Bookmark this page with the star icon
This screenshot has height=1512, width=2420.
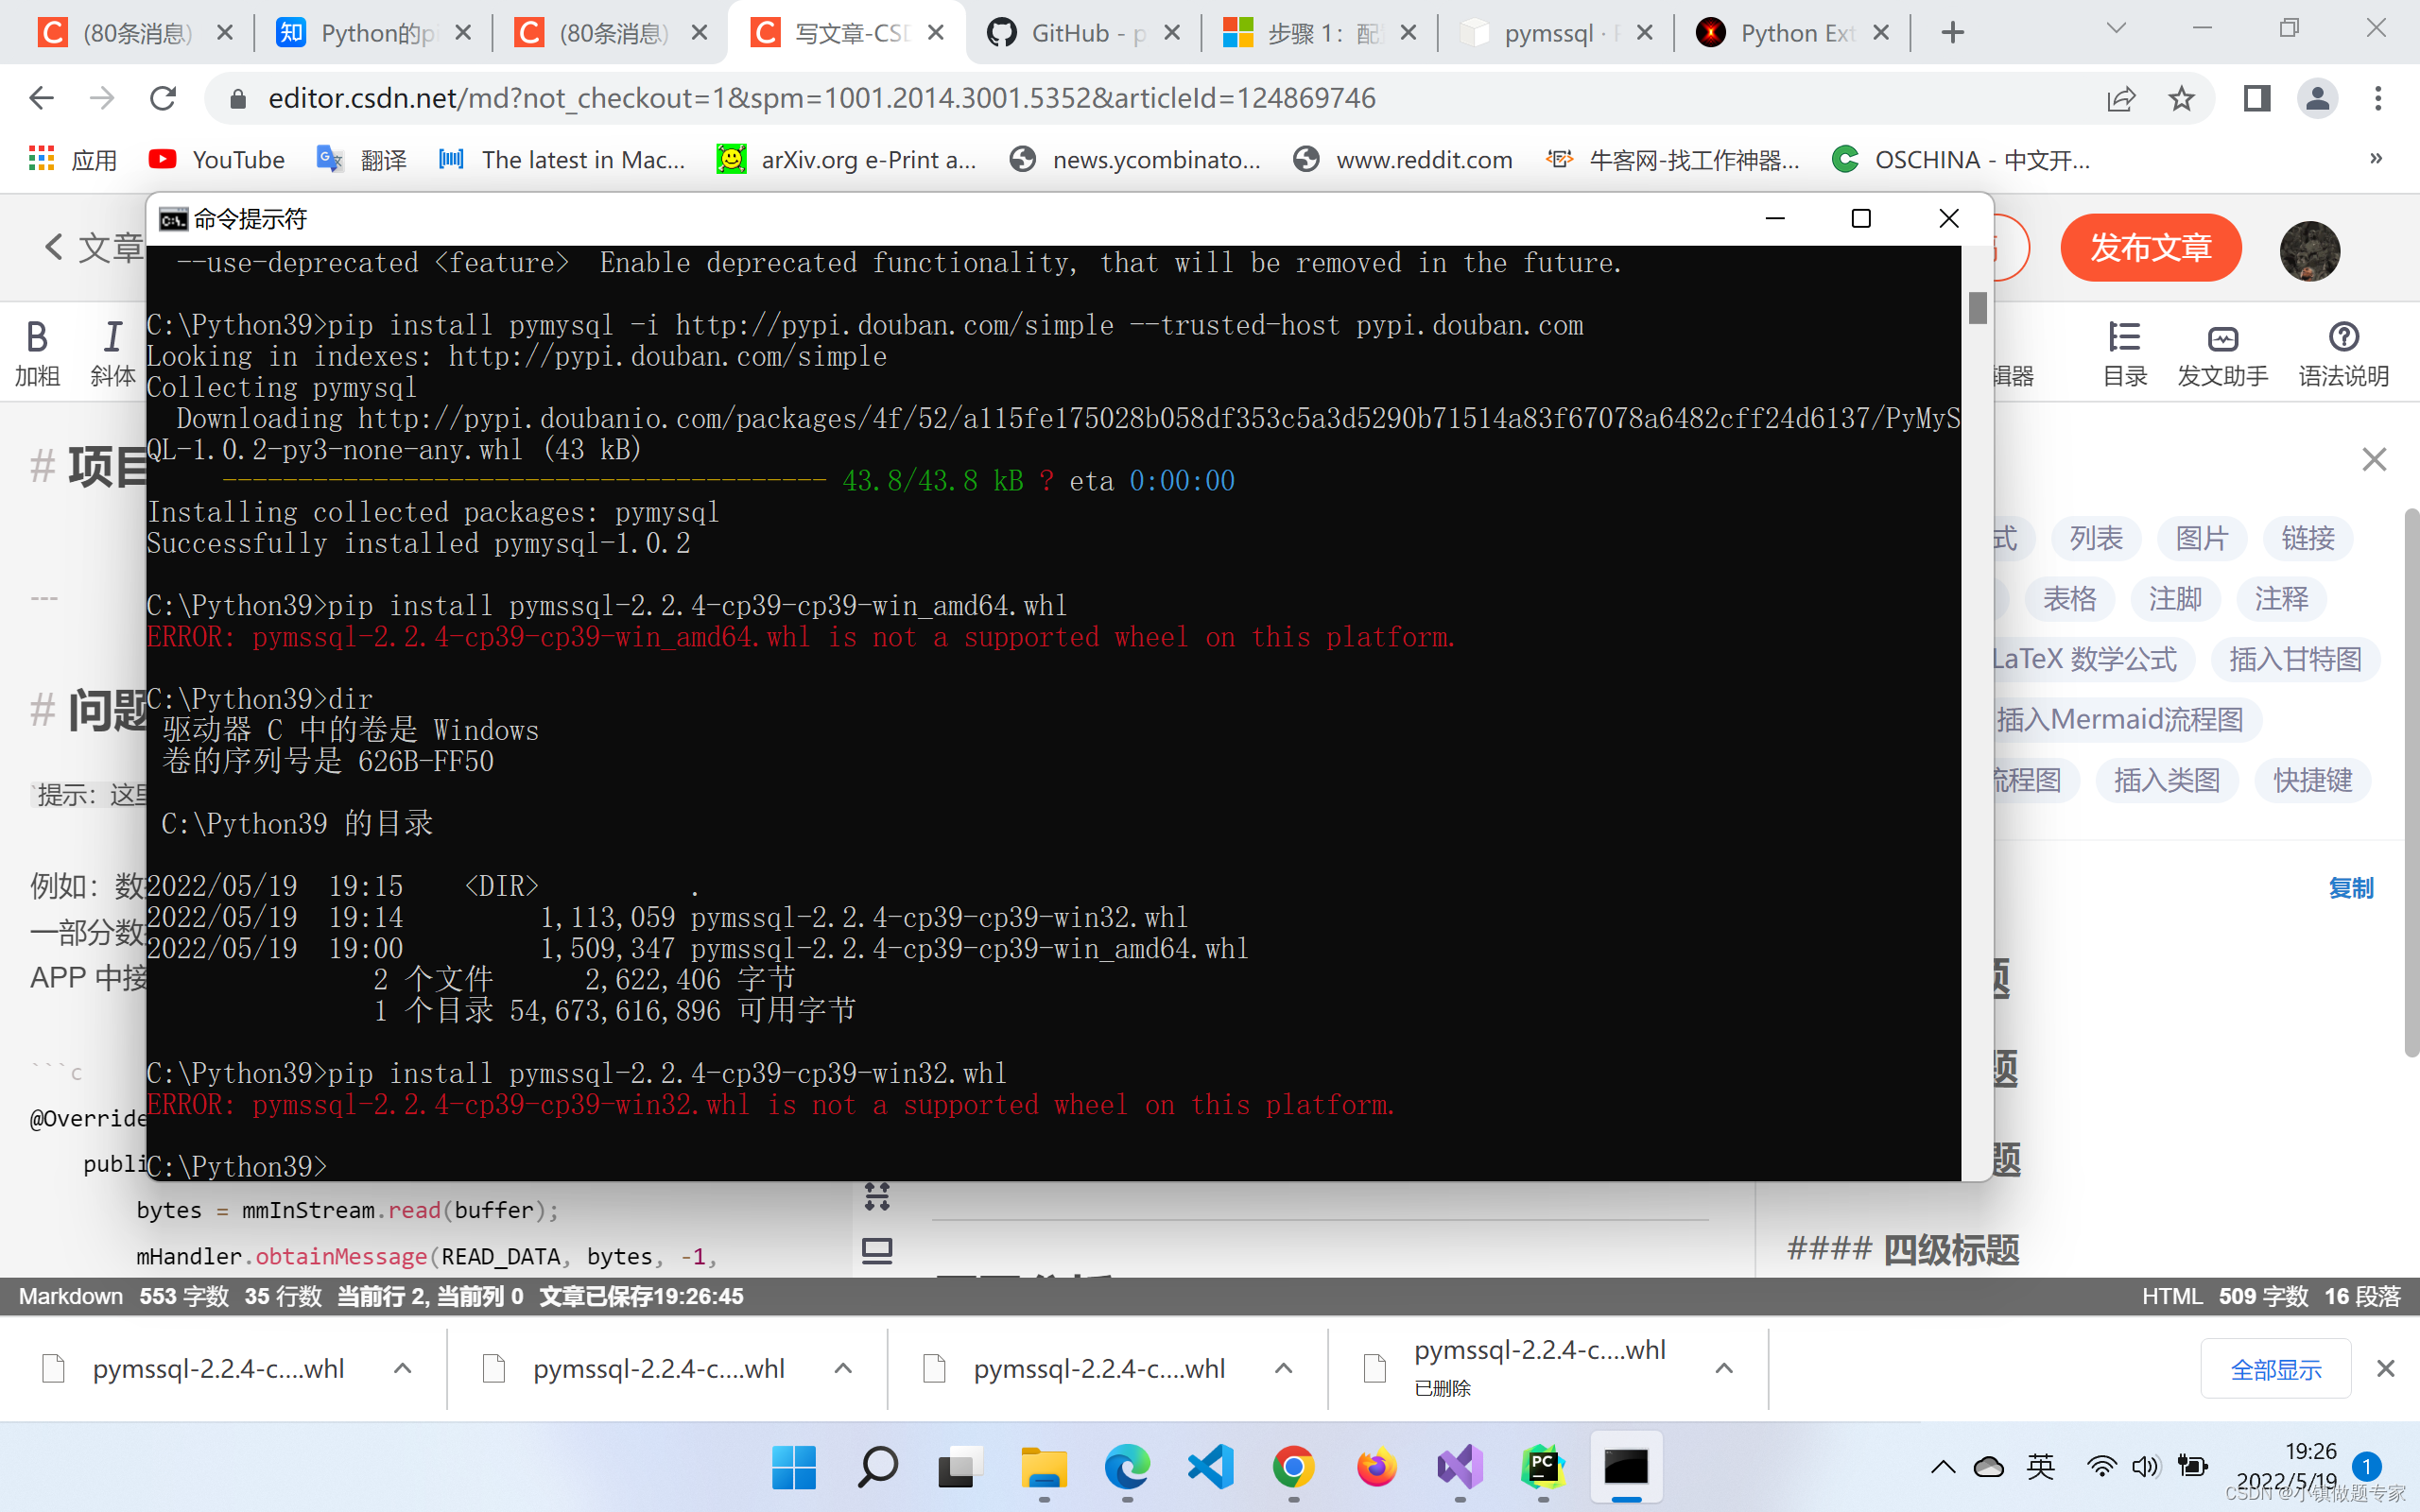[2181, 98]
